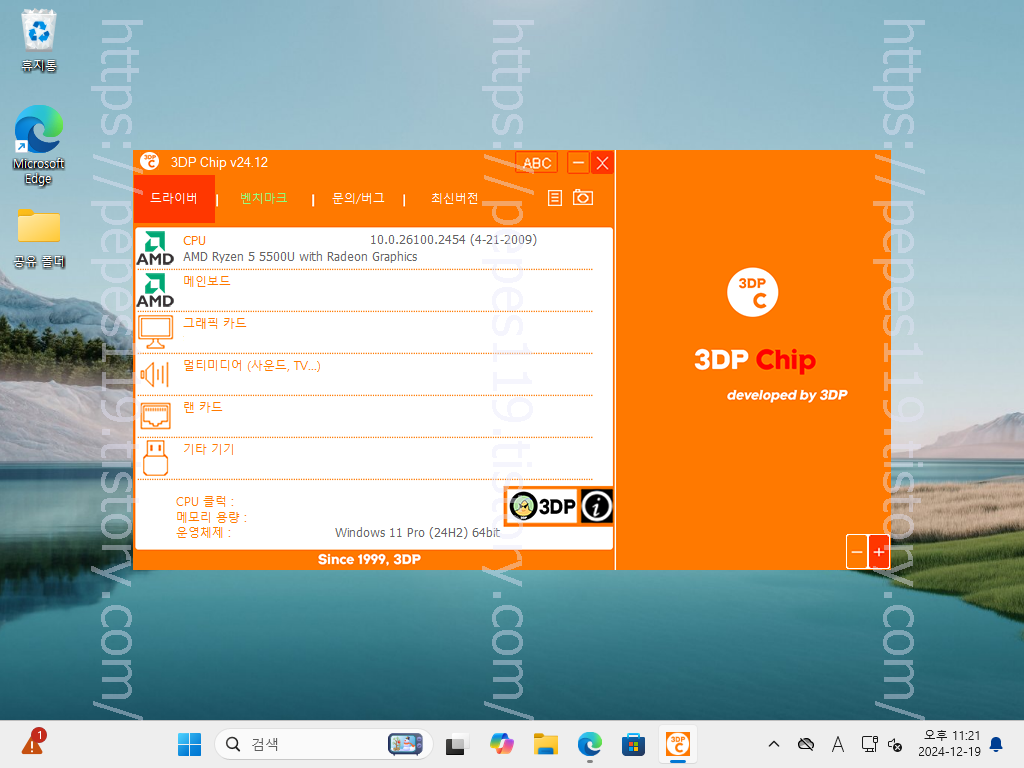
Task: Click the search highlight image in search box
Action: (x=406, y=744)
